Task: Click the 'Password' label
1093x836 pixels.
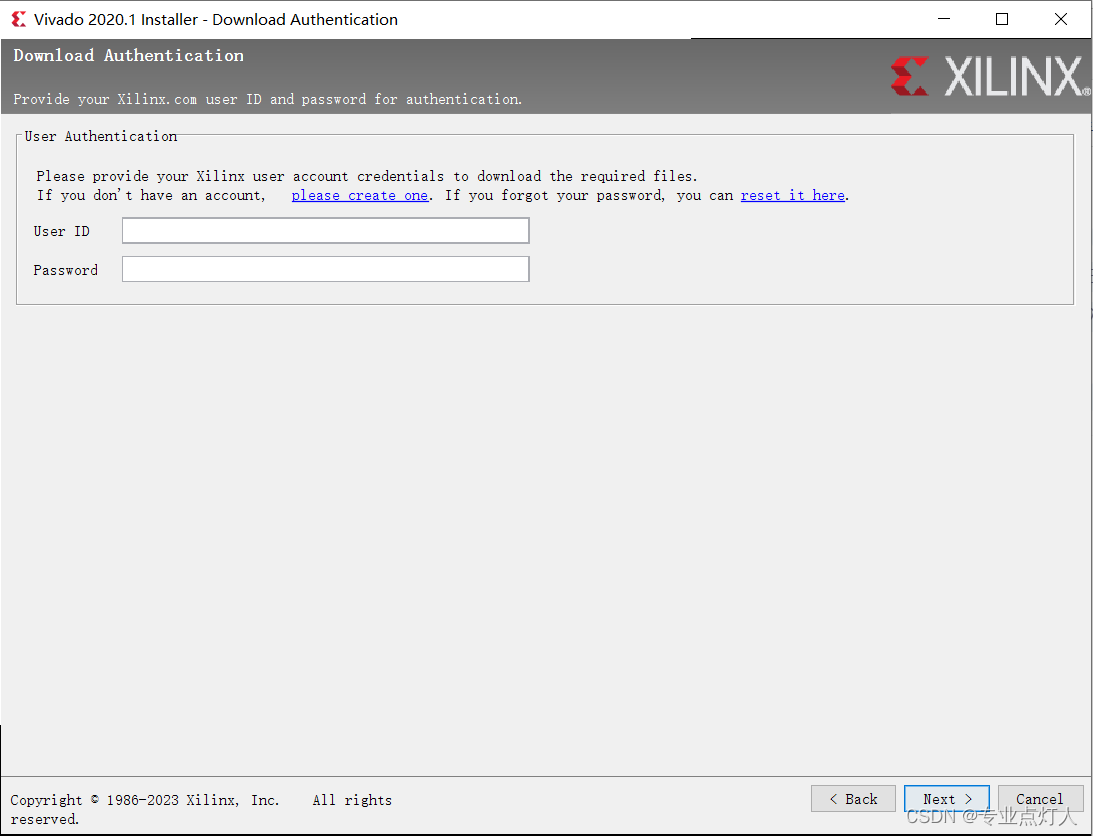Action: click(x=66, y=270)
